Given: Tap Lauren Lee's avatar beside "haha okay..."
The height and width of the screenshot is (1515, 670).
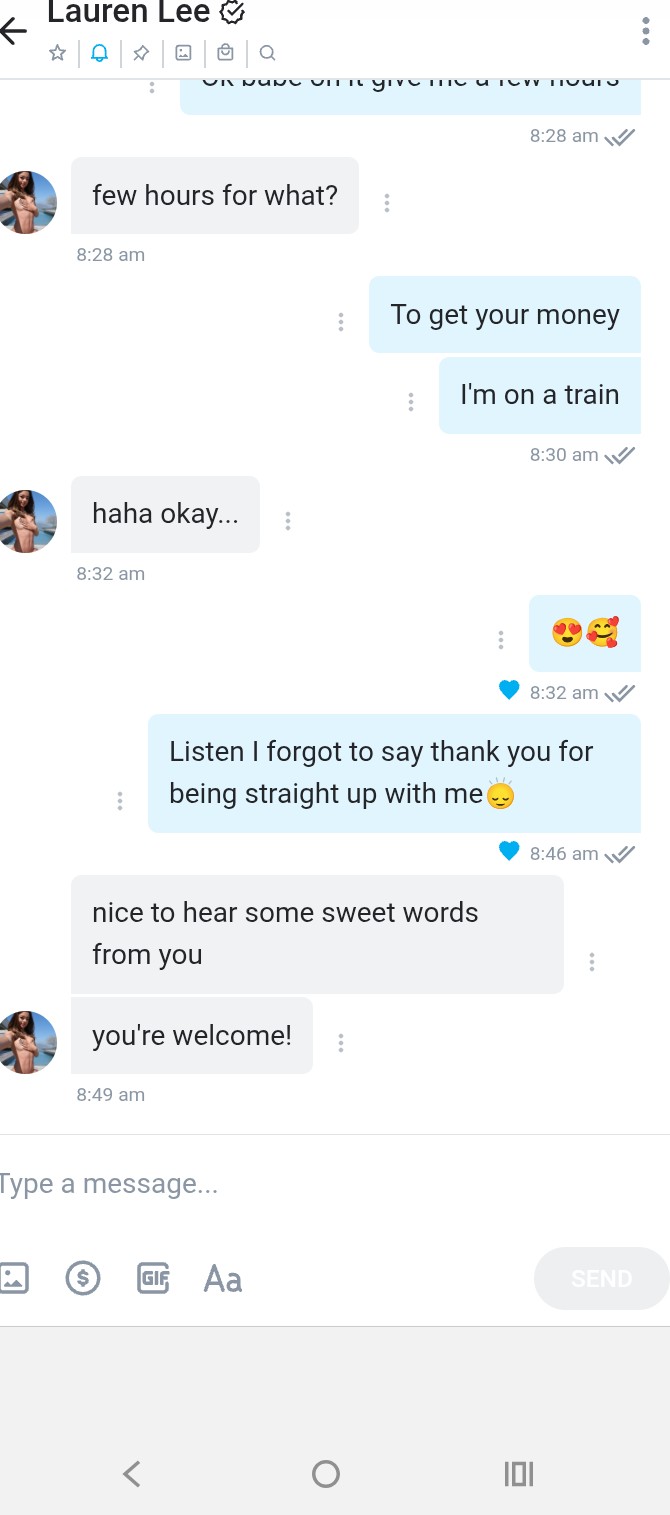Looking at the screenshot, I should (29, 522).
